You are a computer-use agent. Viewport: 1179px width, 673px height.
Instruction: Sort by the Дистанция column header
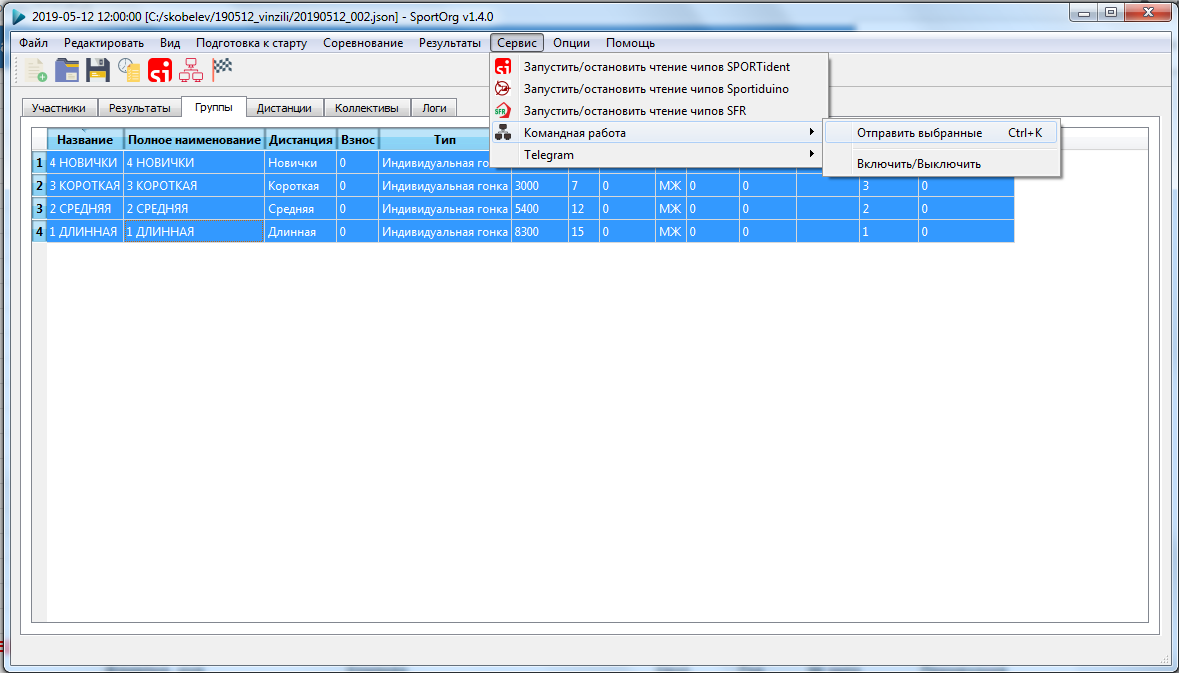[301, 140]
